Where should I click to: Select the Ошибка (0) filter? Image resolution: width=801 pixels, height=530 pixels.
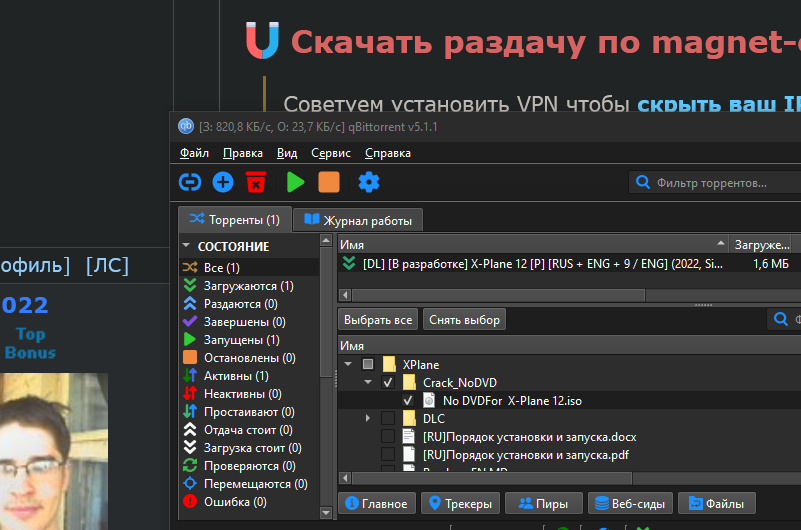point(249,502)
